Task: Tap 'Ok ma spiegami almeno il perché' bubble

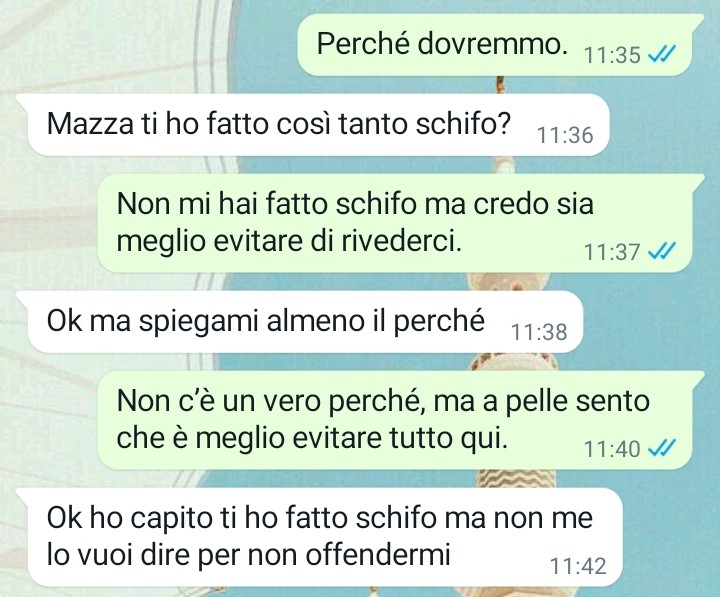Action: (299, 321)
